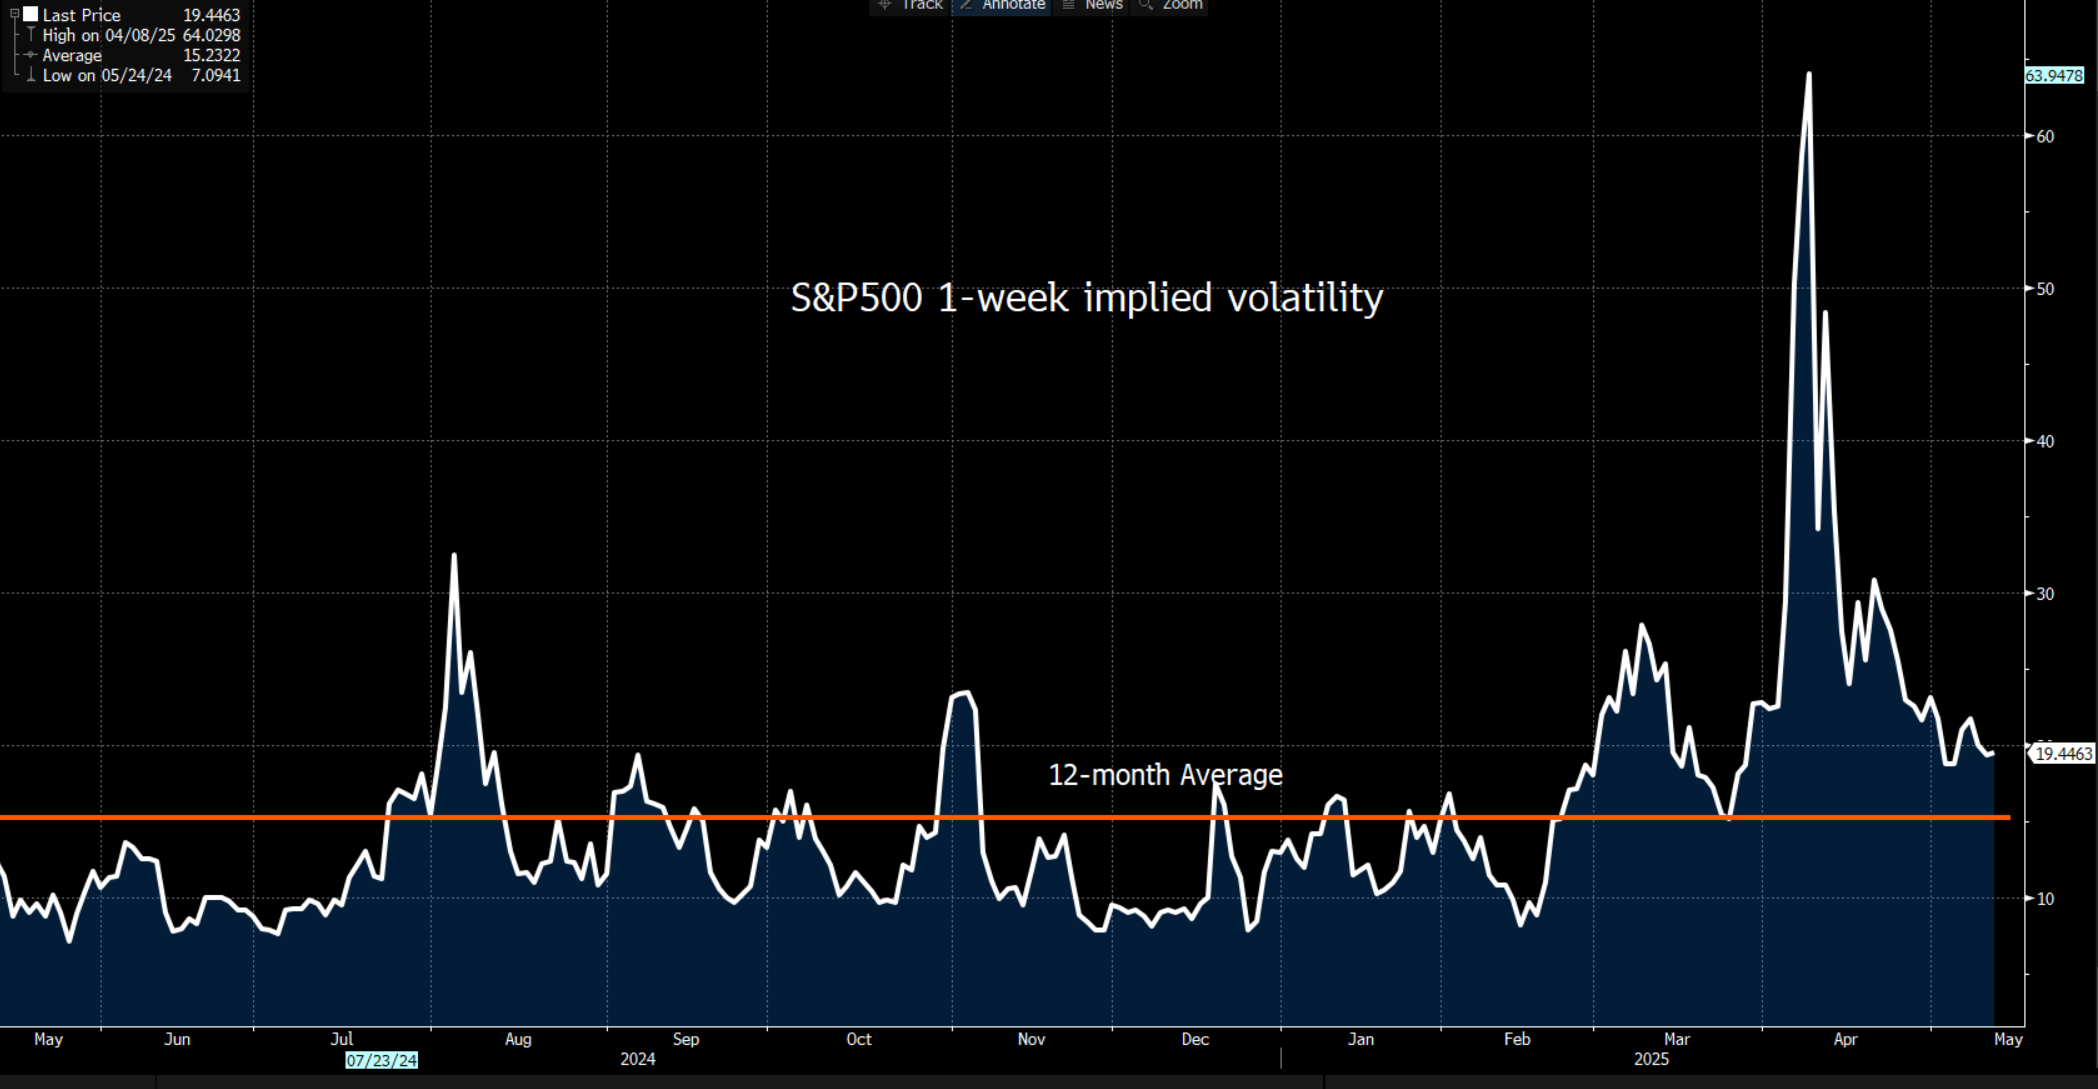The height and width of the screenshot is (1089, 2098).
Task: Click the Sep label on the date axis
Action: point(686,1039)
